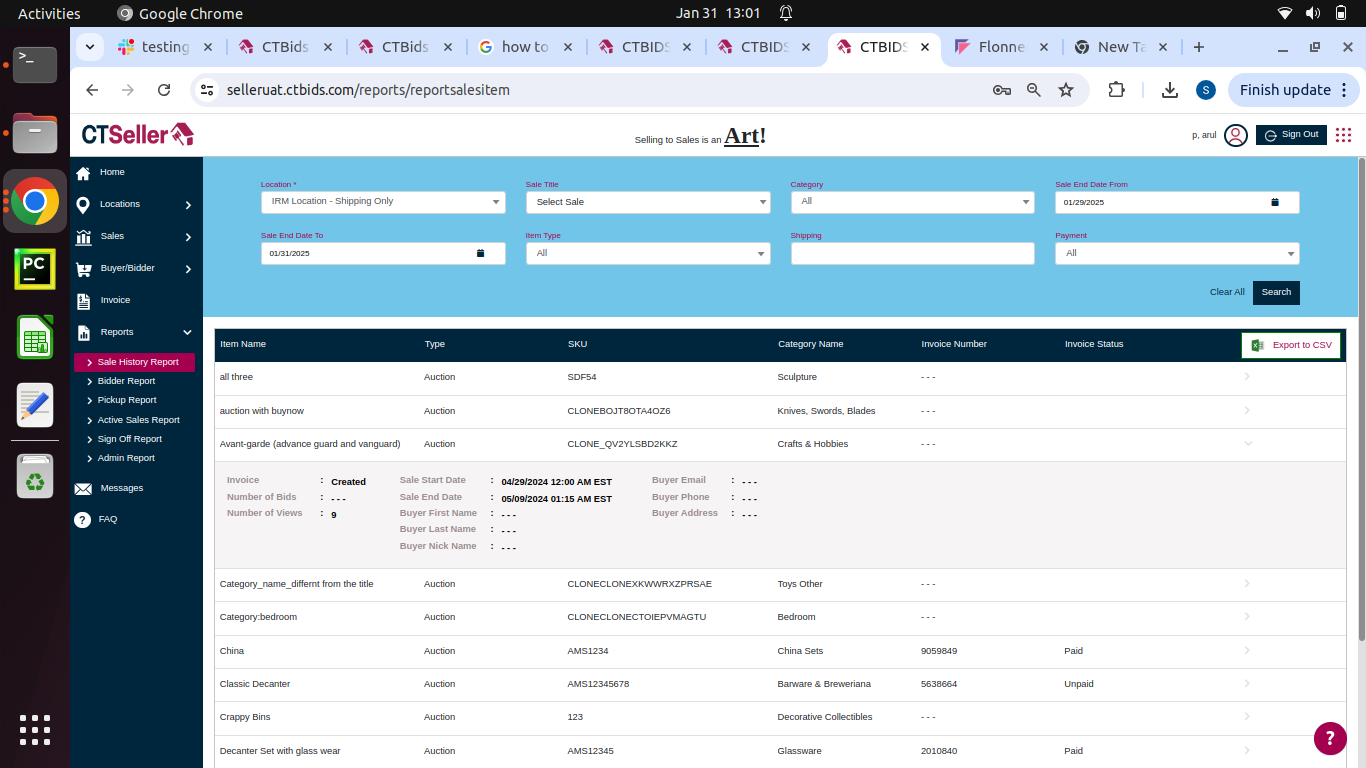
Task: Open the FAQ question mark icon
Action: [83, 520]
